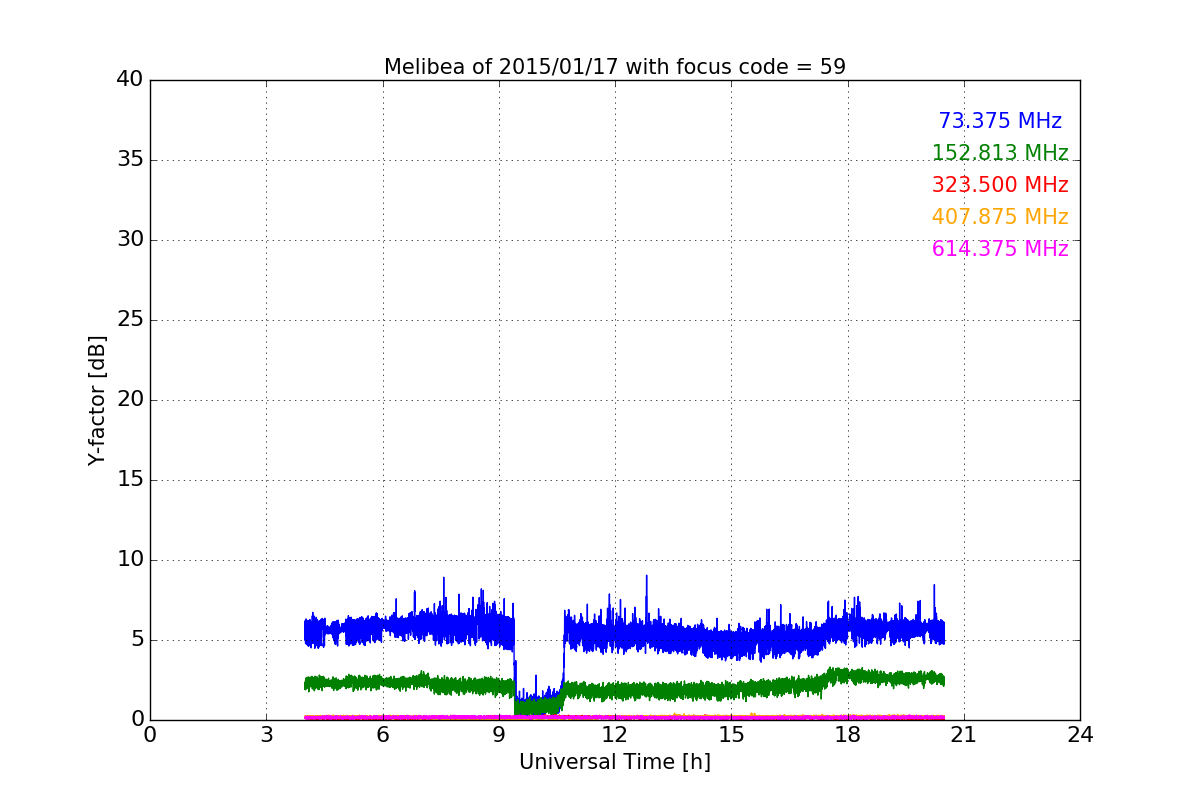Click the 'Y-factor [dB]' axis label
The image size is (1200, 800).
pyautogui.click(x=97, y=400)
